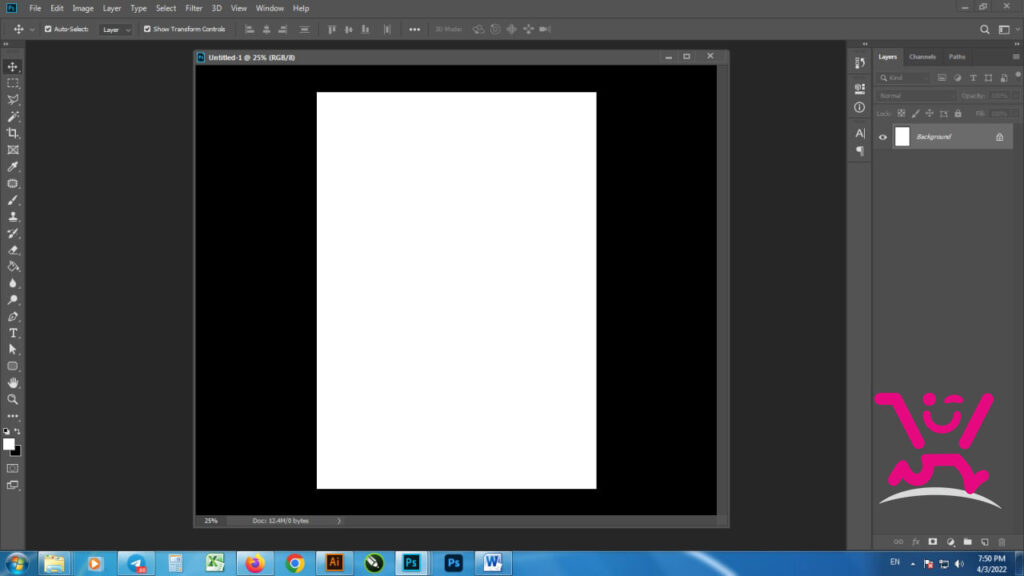
Task: Select the Hand tool
Action: 12,383
